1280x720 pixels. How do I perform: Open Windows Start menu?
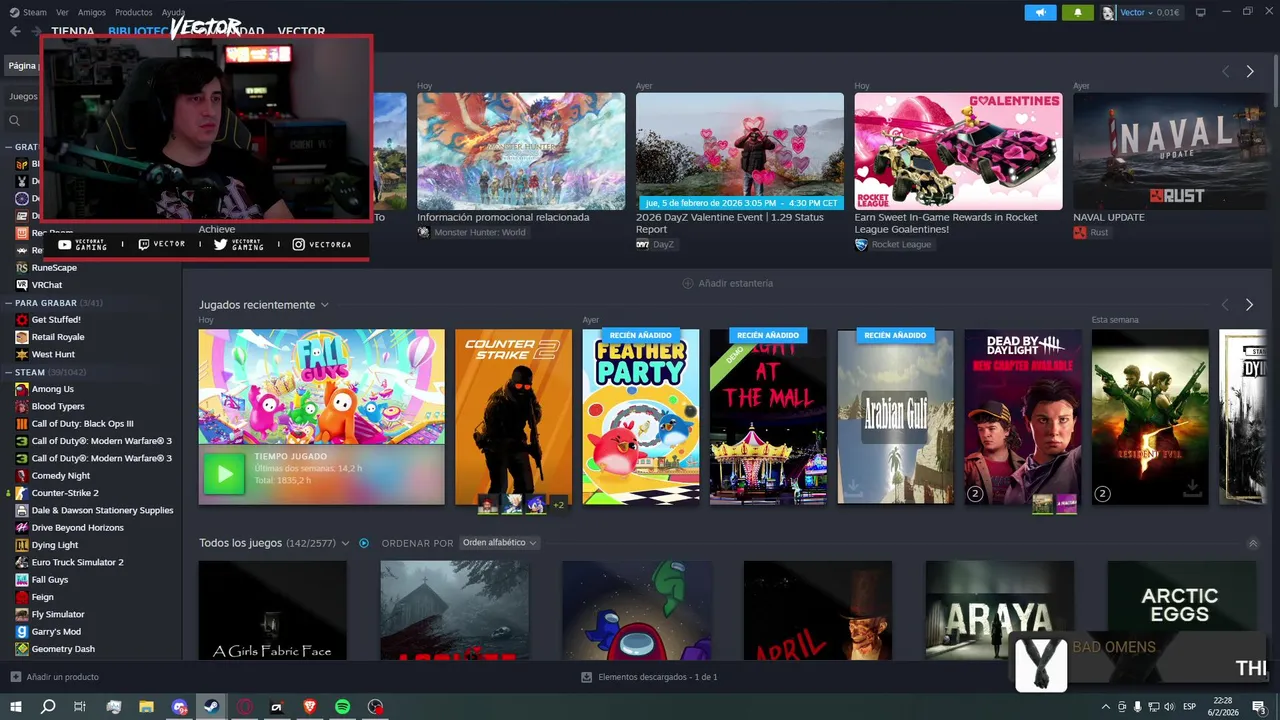(16, 706)
